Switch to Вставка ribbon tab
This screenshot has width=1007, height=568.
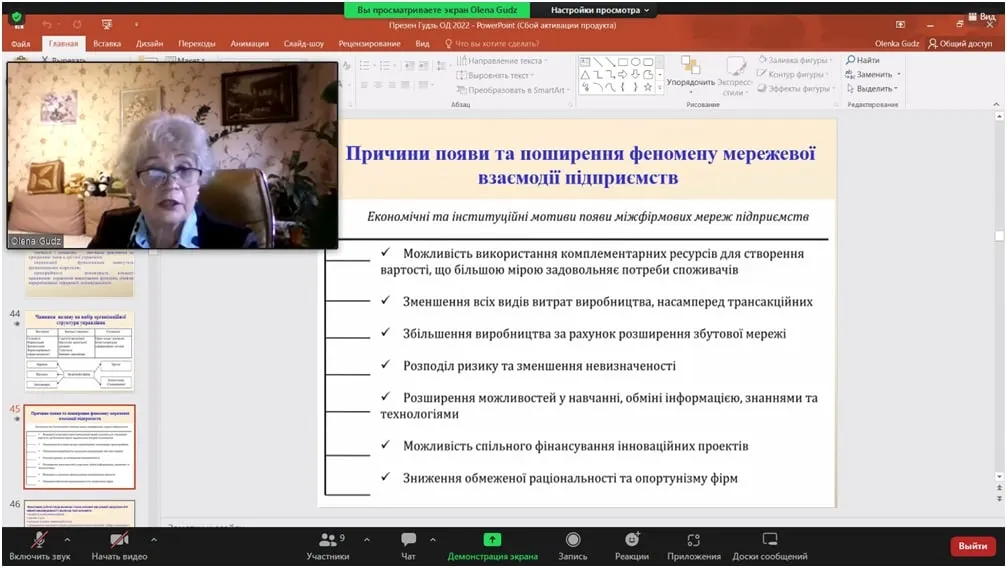tap(107, 44)
